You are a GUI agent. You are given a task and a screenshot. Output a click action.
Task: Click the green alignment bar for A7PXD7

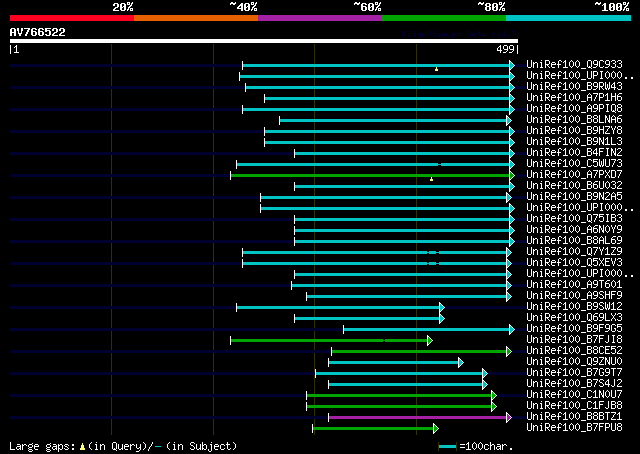(370, 176)
